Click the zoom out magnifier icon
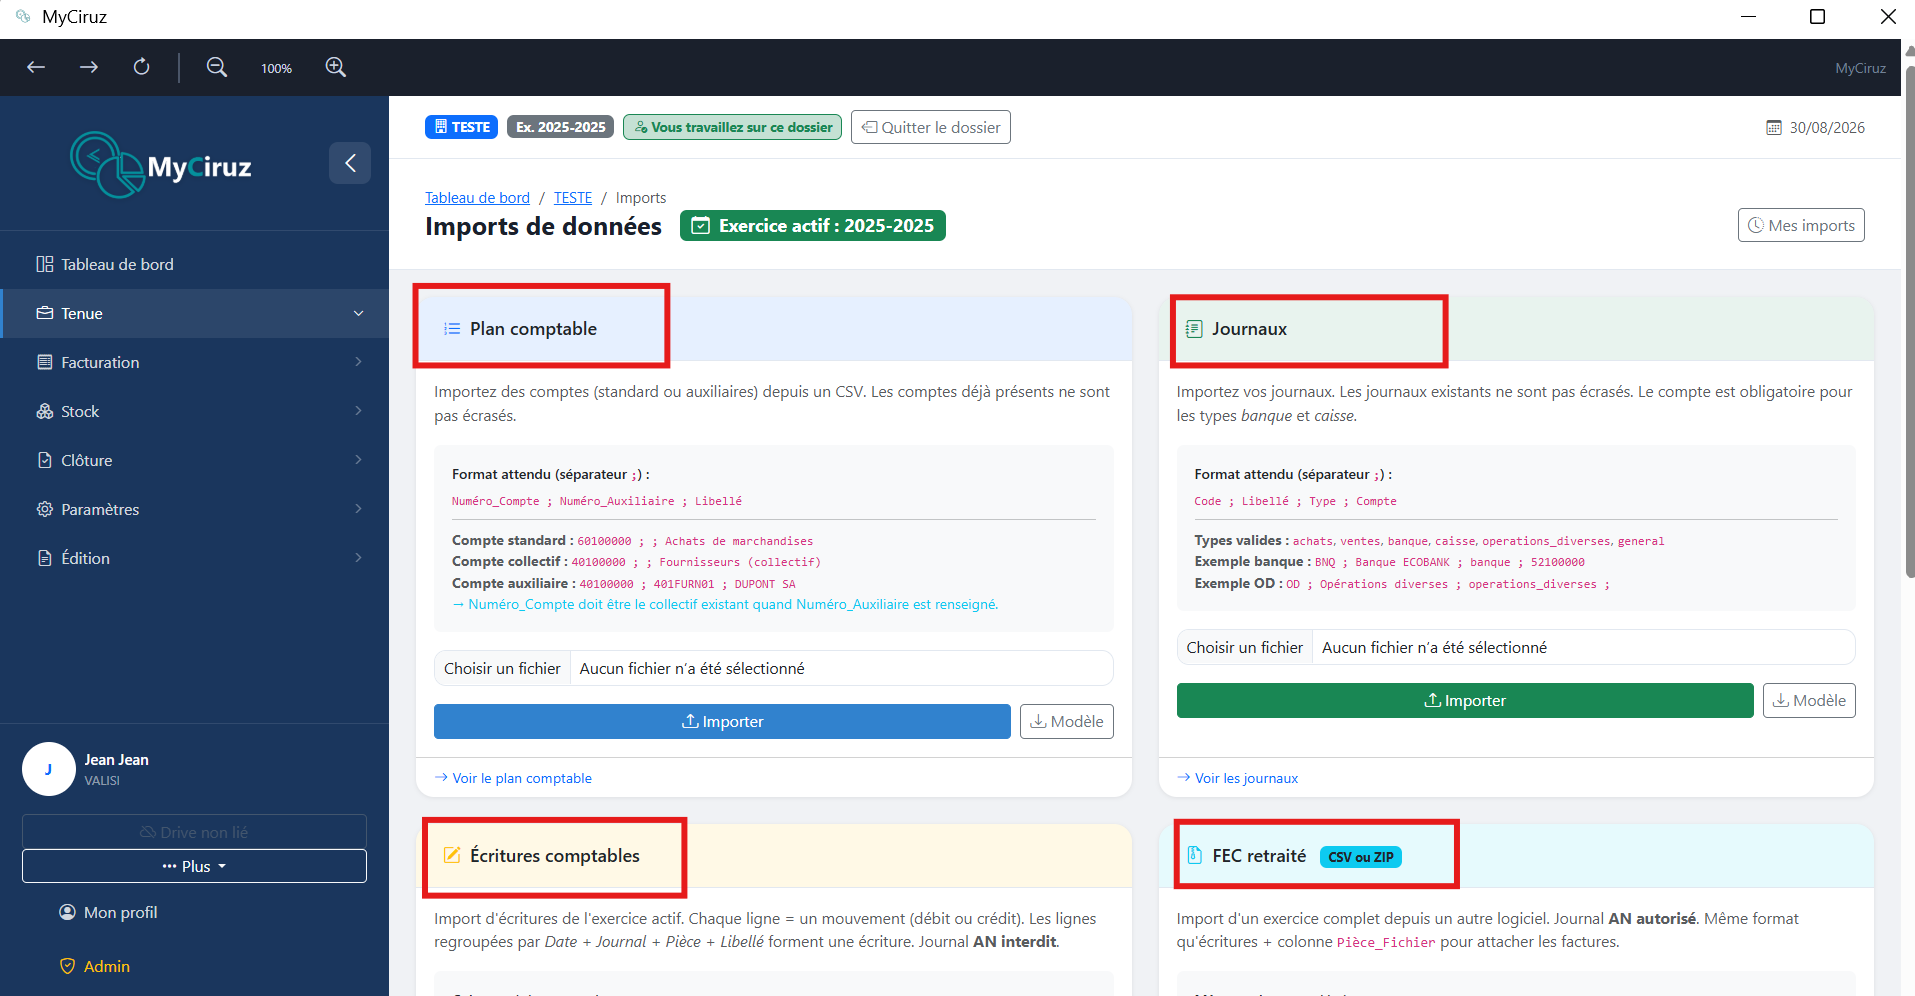The height and width of the screenshot is (996, 1915). coord(217,67)
